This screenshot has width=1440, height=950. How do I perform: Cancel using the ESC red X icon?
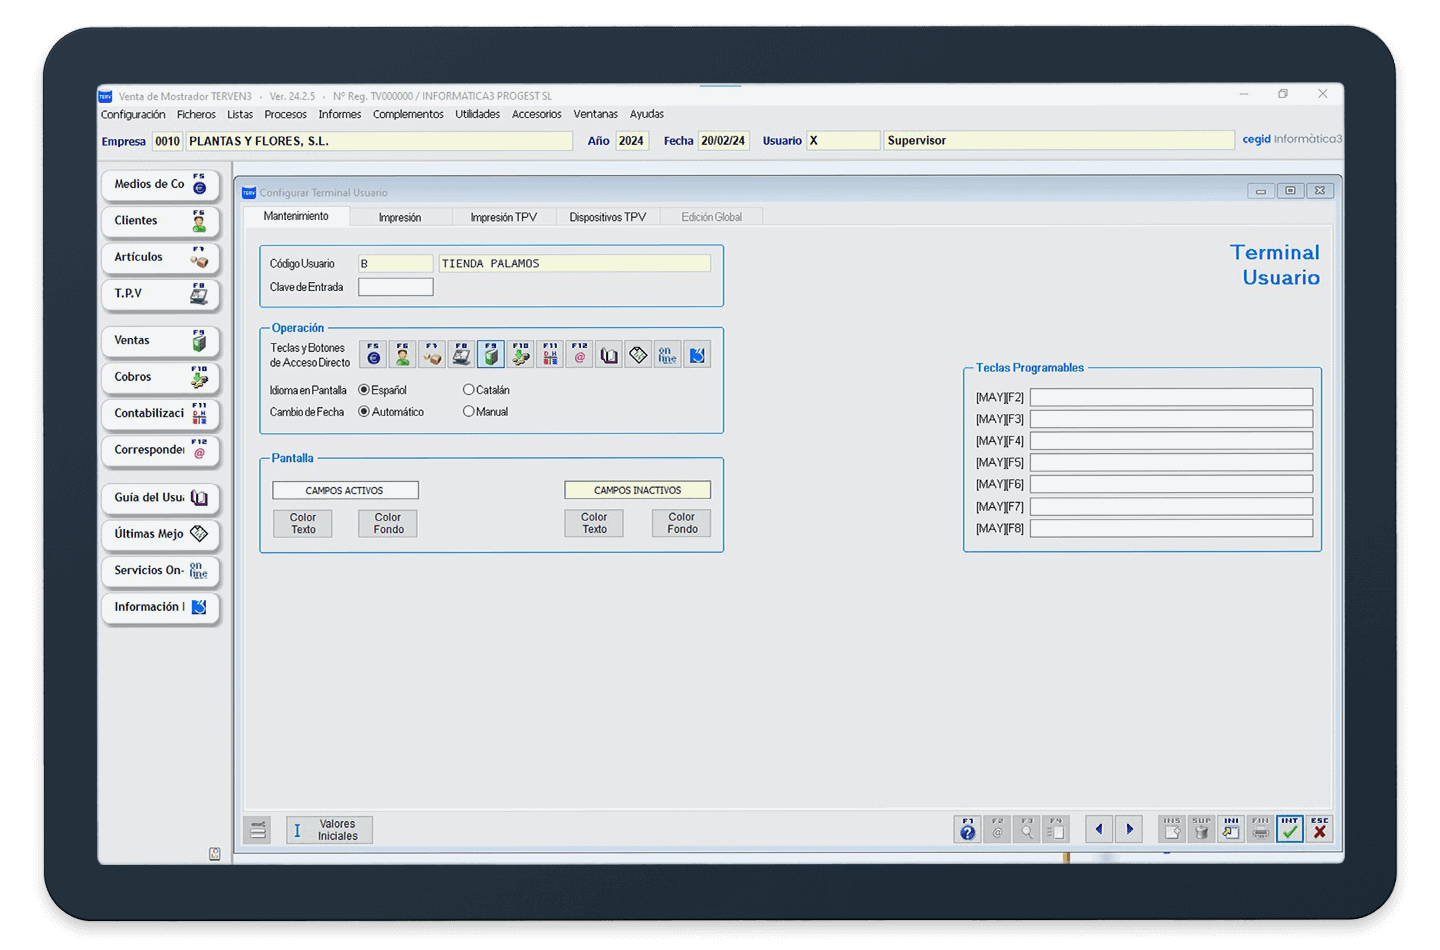1320,829
